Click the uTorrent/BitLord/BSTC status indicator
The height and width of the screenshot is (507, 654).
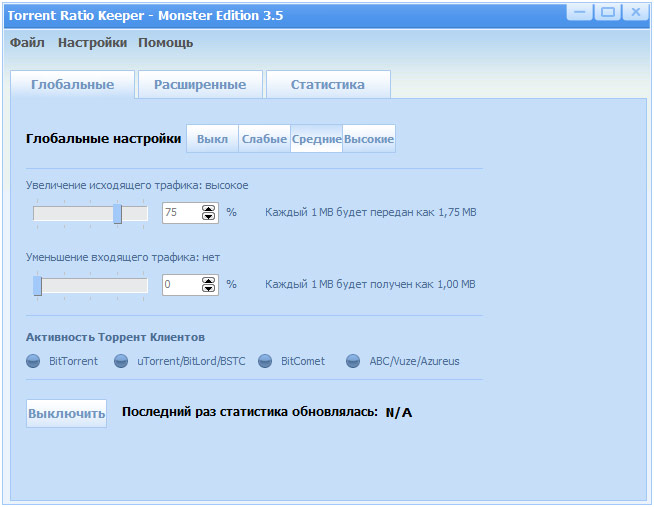(x=121, y=361)
